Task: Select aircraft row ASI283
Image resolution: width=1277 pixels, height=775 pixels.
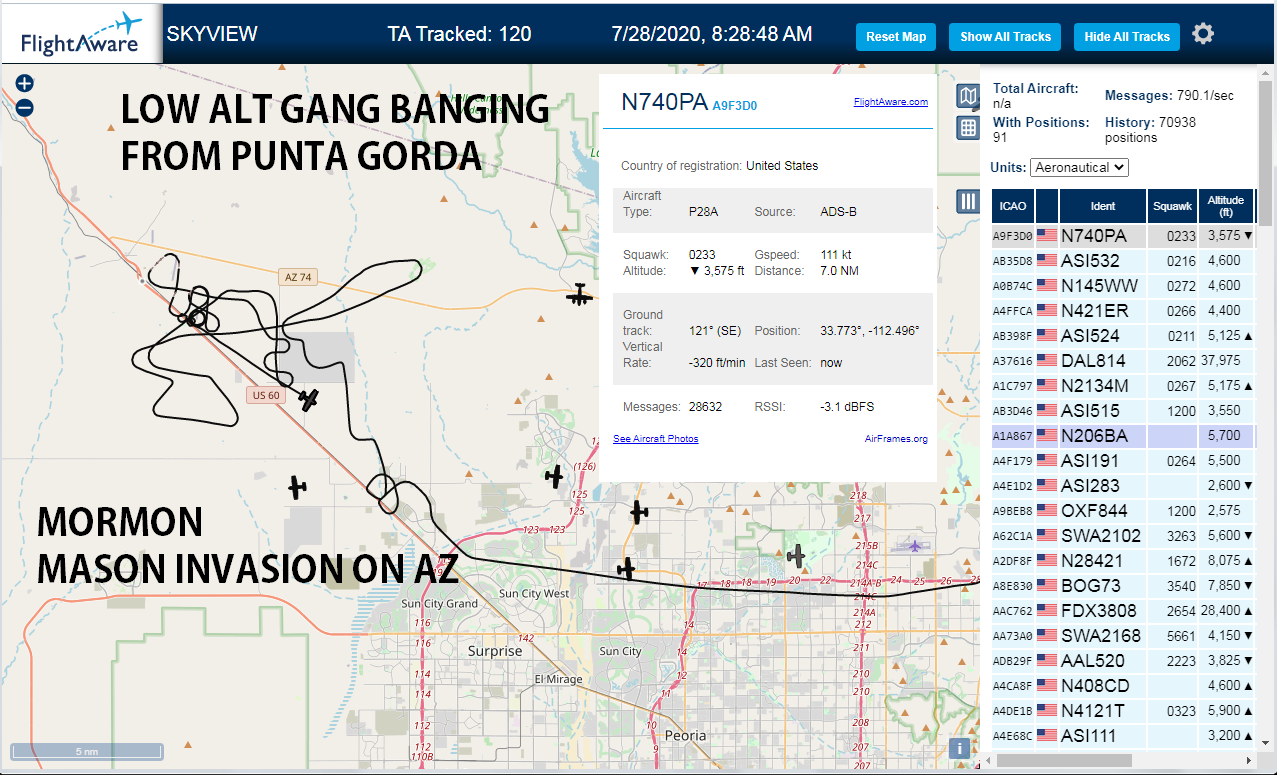Action: point(1123,486)
